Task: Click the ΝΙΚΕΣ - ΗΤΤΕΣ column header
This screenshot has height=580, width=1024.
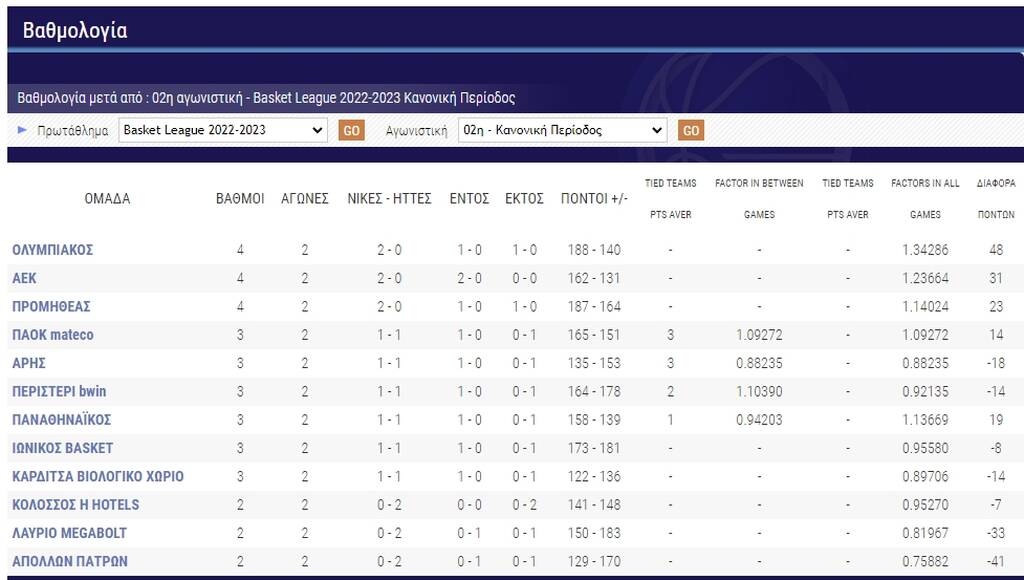Action: 389,199
